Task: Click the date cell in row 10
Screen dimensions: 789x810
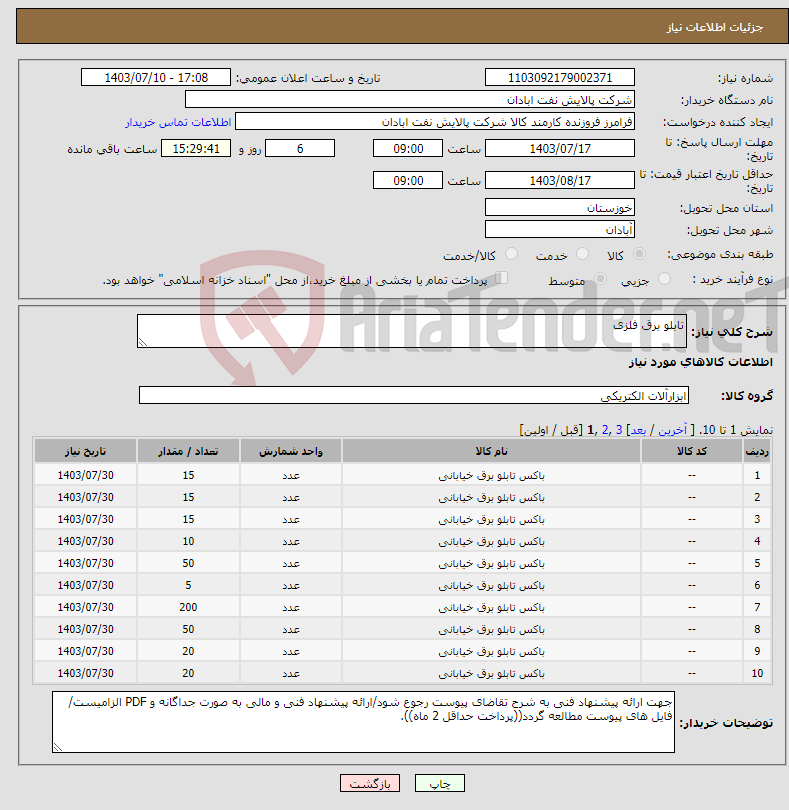Action: click(85, 673)
